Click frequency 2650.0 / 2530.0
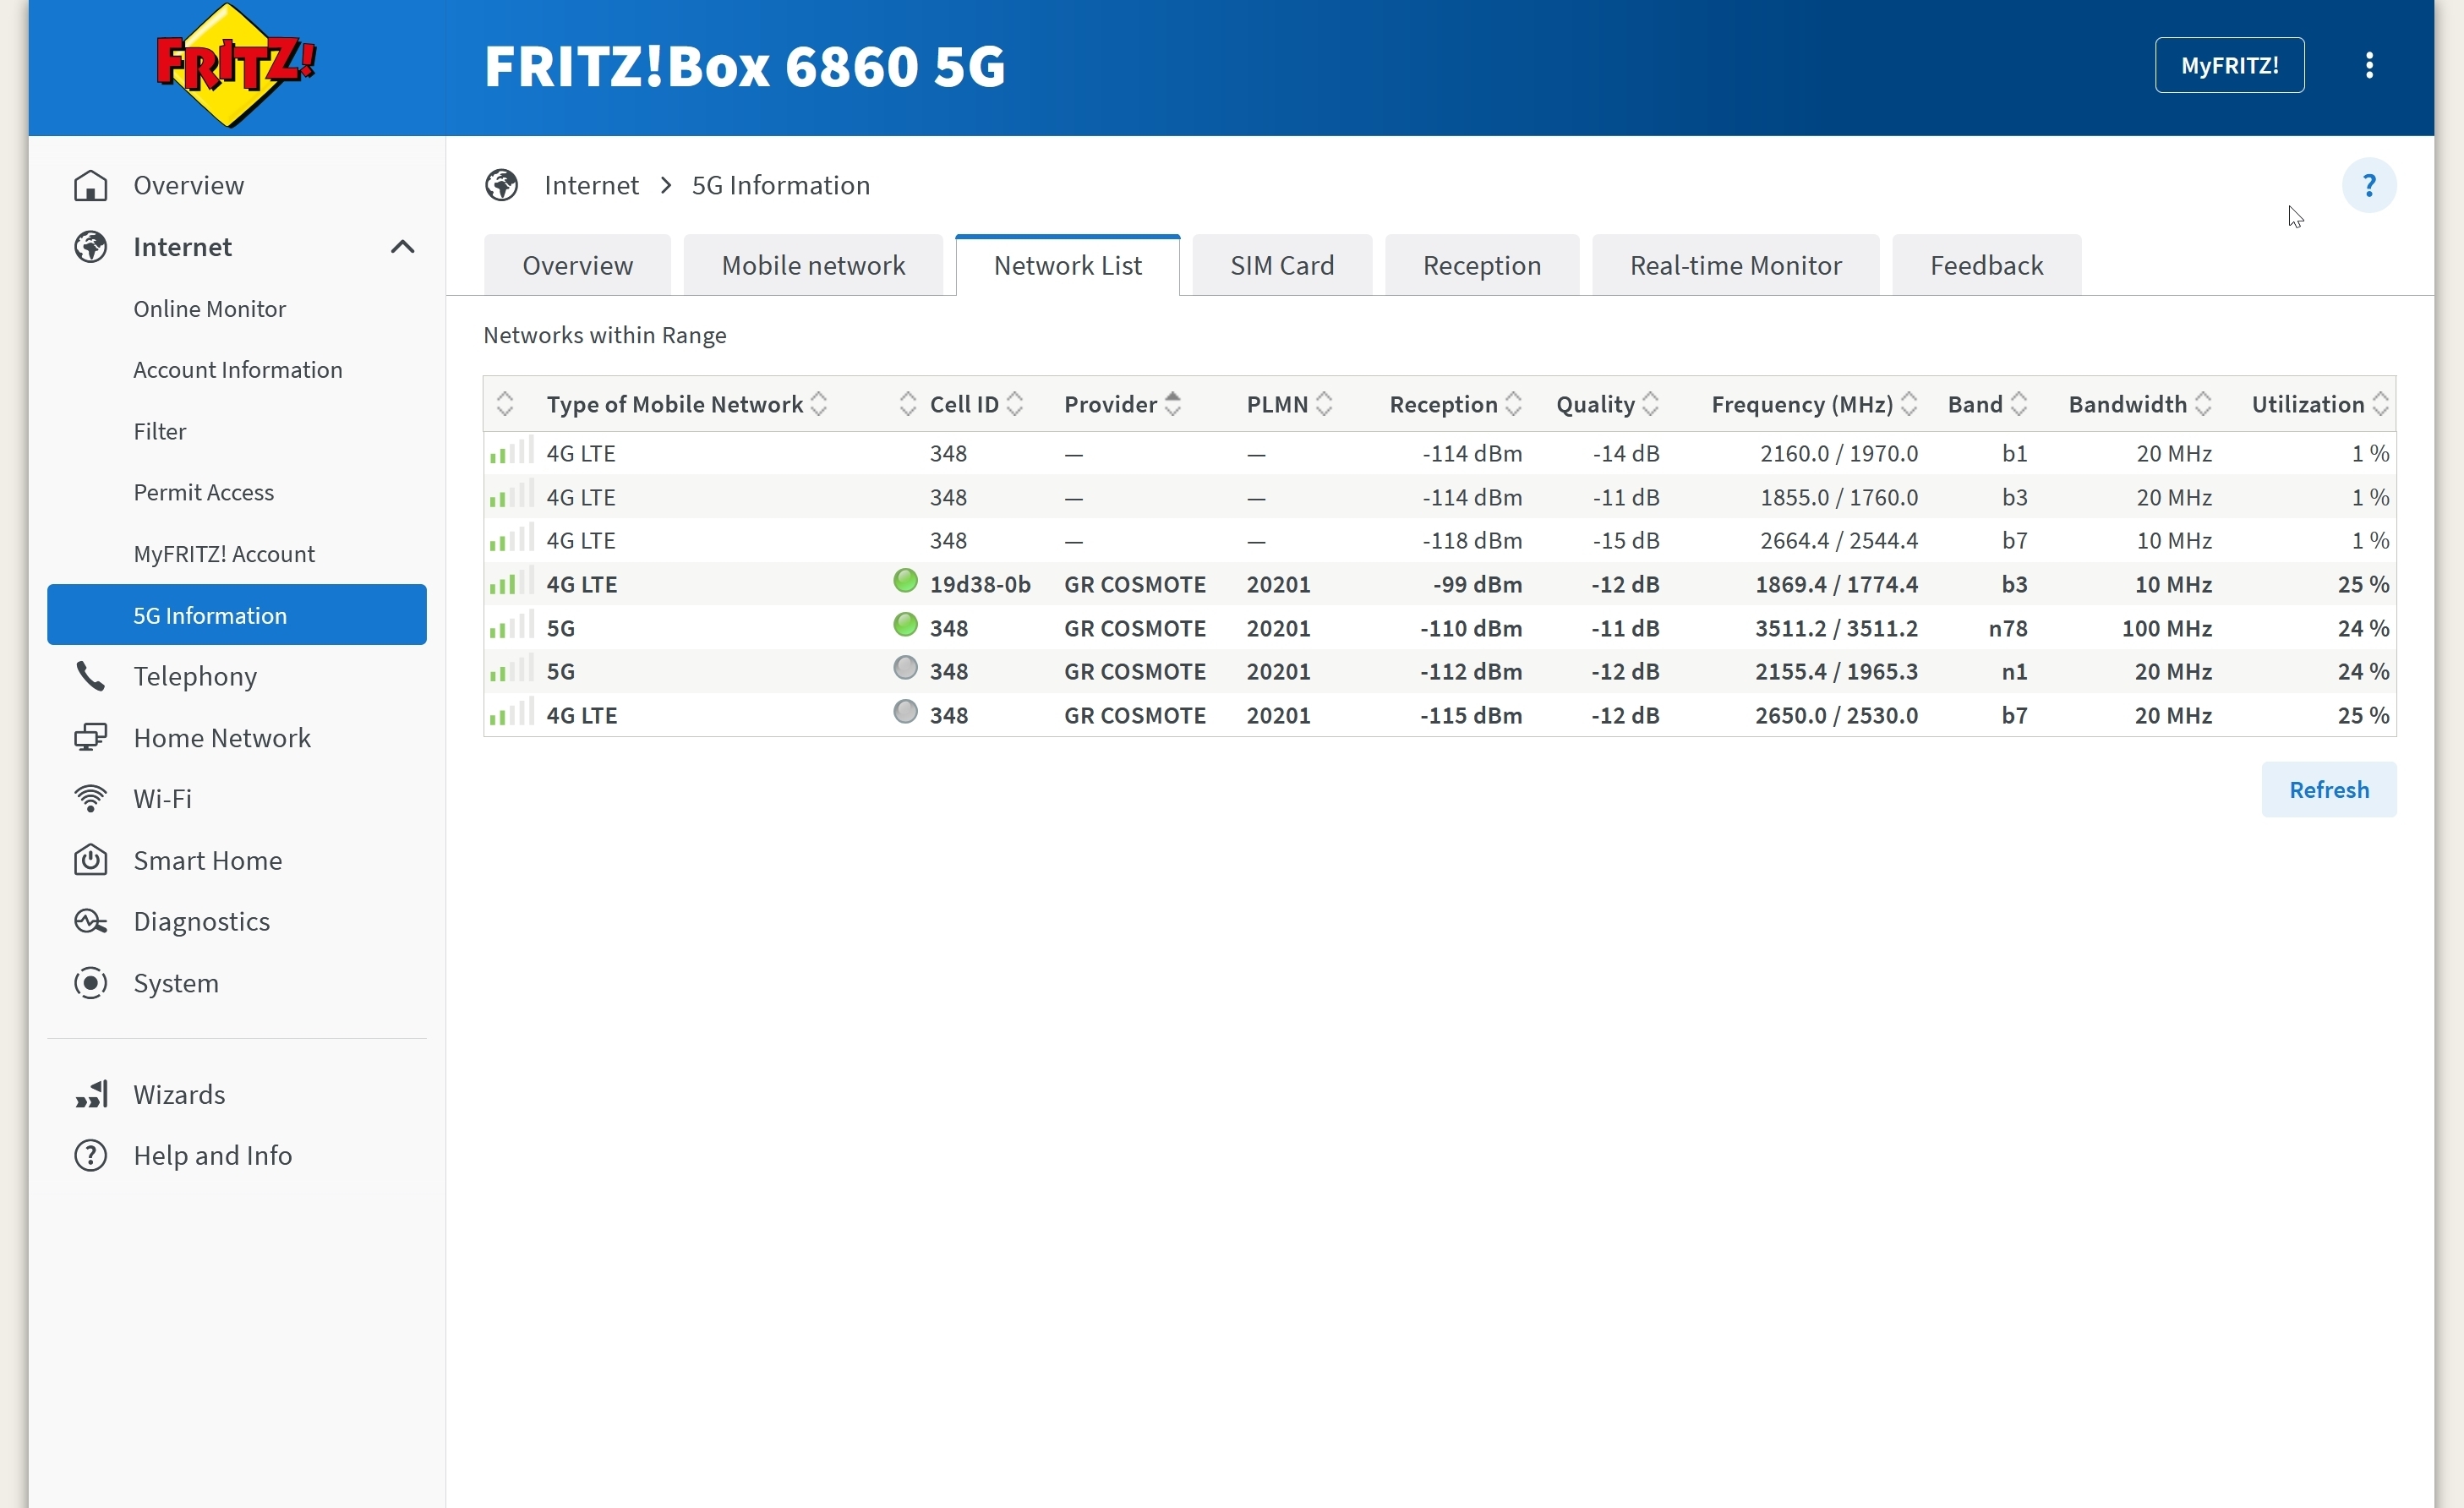Image resolution: width=2464 pixels, height=1508 pixels. click(x=1836, y=715)
